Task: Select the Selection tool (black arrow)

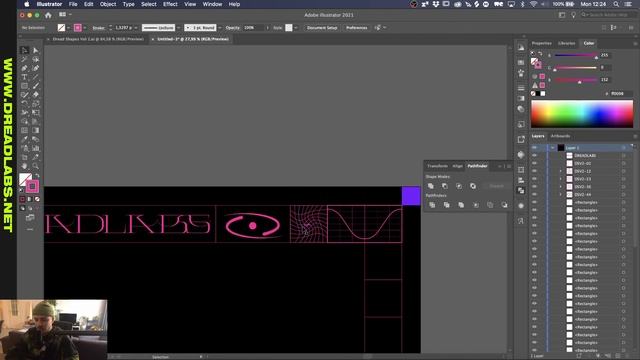Action: pyautogui.click(x=24, y=50)
